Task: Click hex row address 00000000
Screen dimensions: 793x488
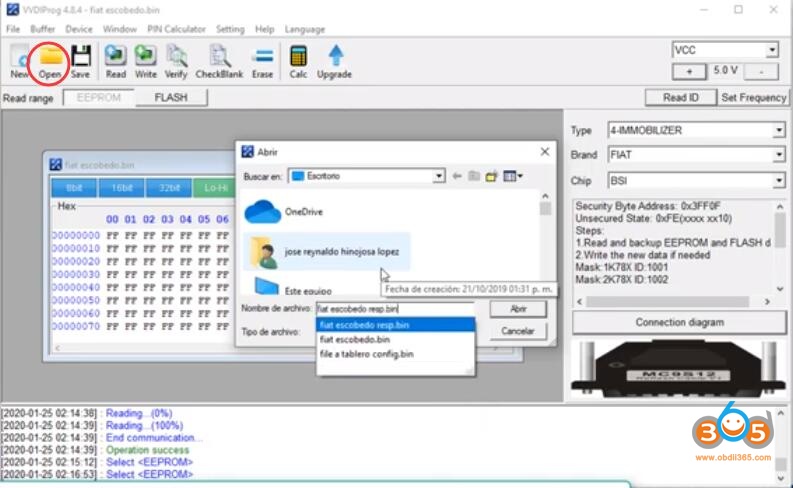Action: tap(76, 236)
